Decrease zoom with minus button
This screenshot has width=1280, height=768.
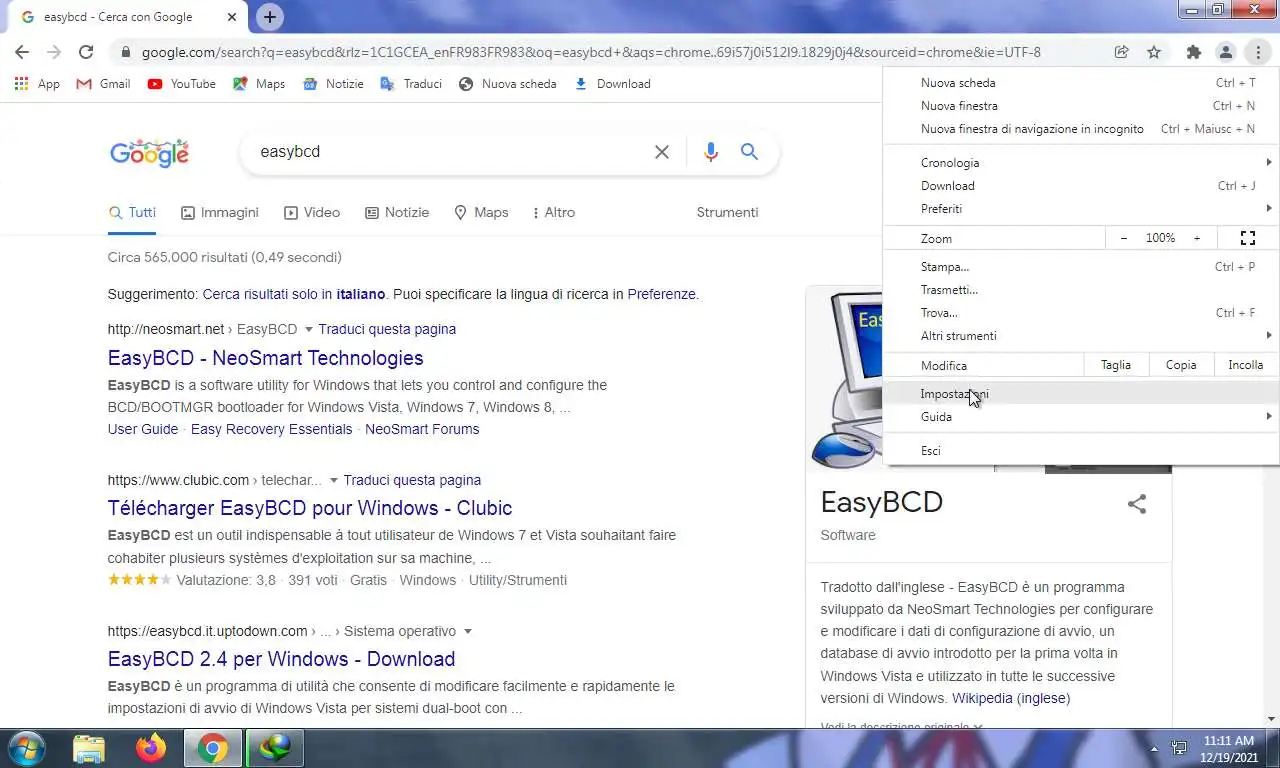click(x=1124, y=238)
